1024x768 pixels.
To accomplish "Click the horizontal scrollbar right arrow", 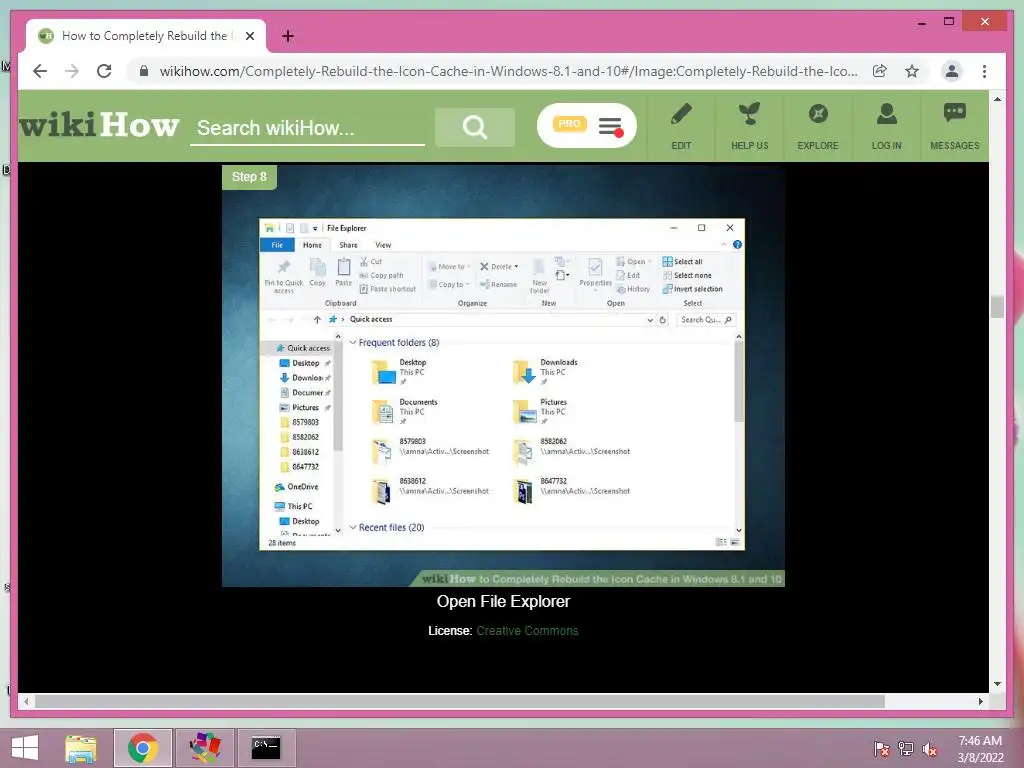I will pyautogui.click(x=981, y=701).
